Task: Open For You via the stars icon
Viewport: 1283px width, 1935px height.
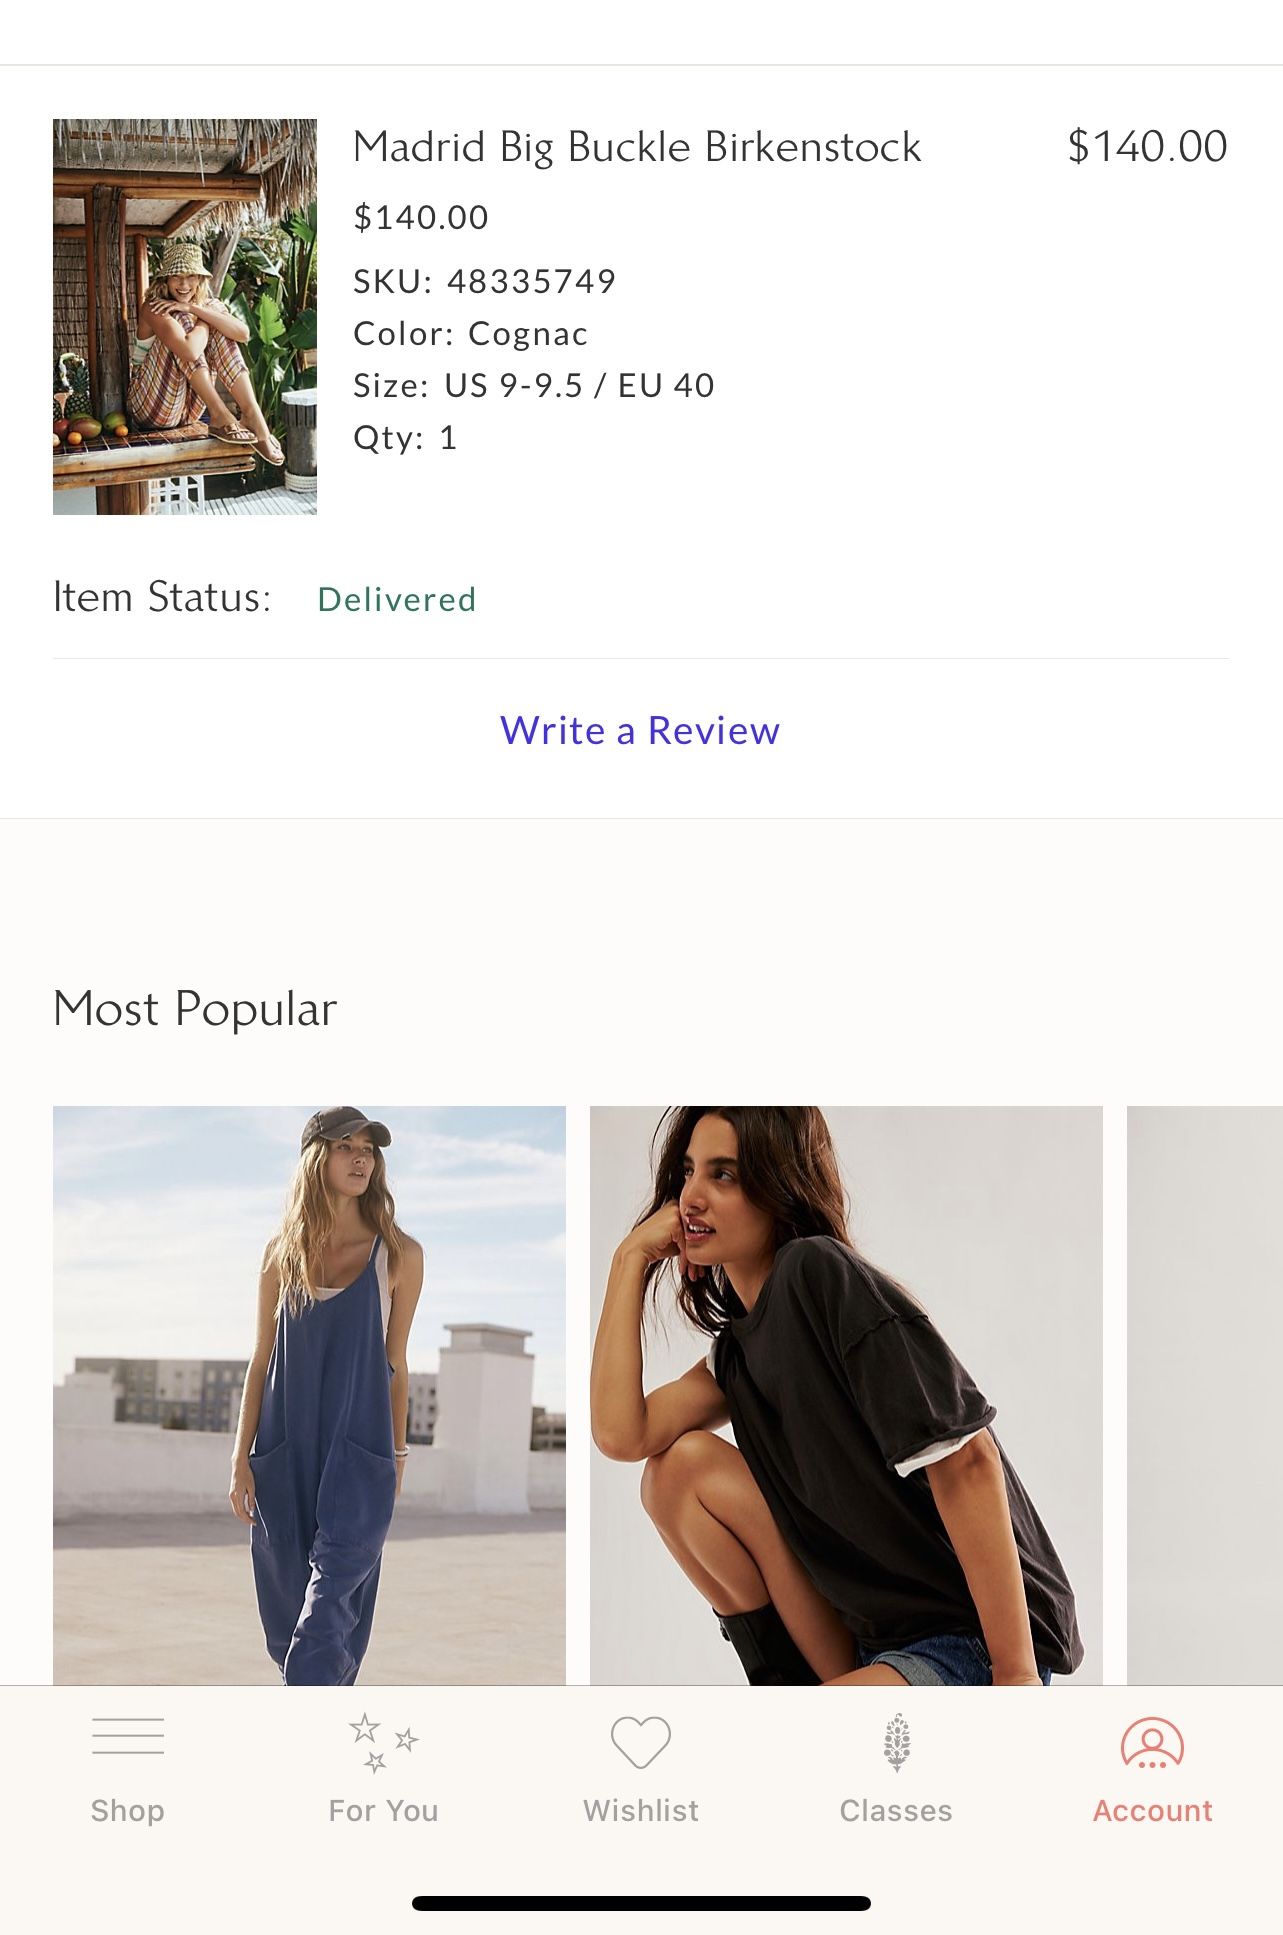Action: (x=383, y=1742)
